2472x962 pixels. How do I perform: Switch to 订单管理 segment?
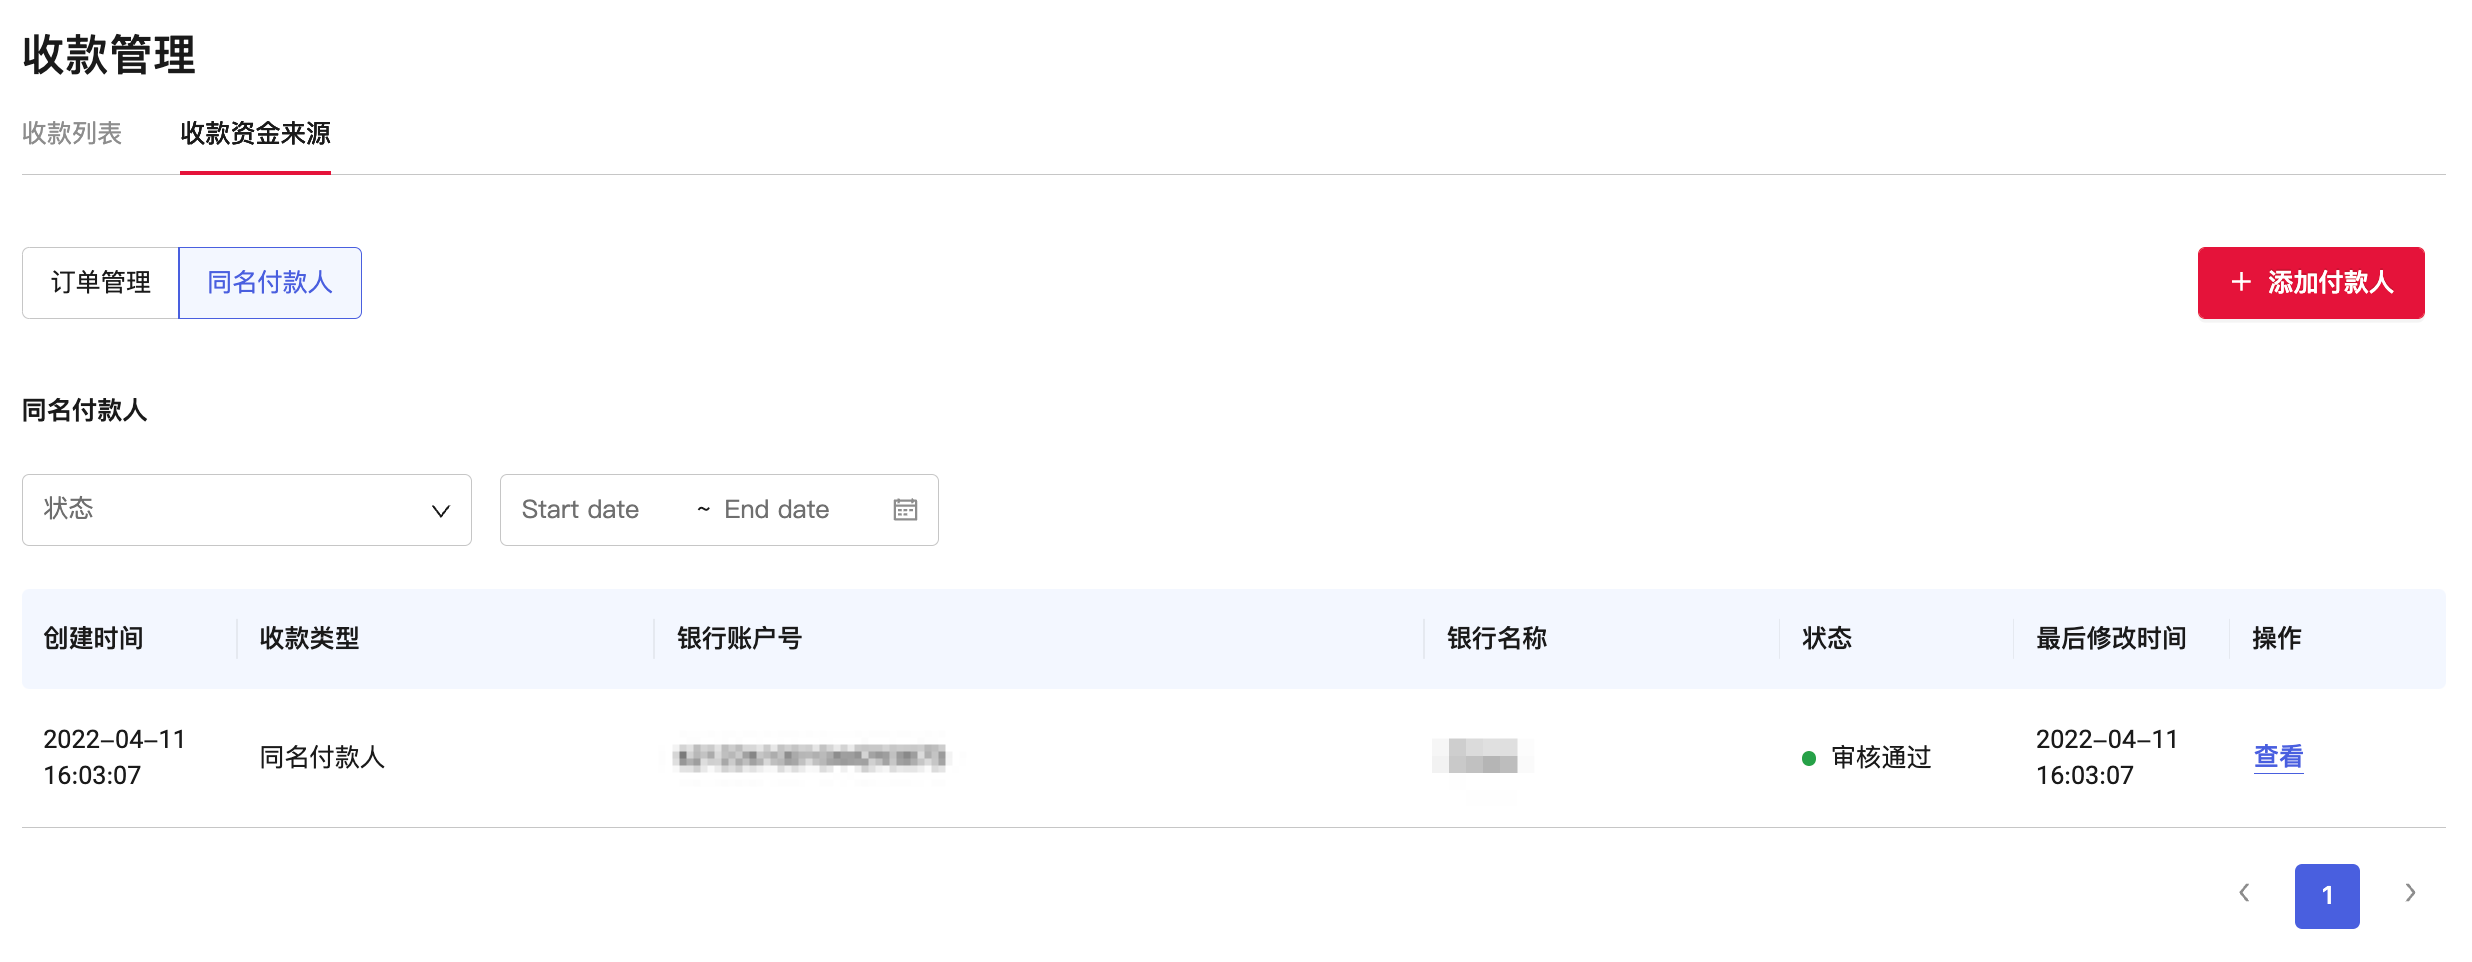pyautogui.click(x=101, y=283)
